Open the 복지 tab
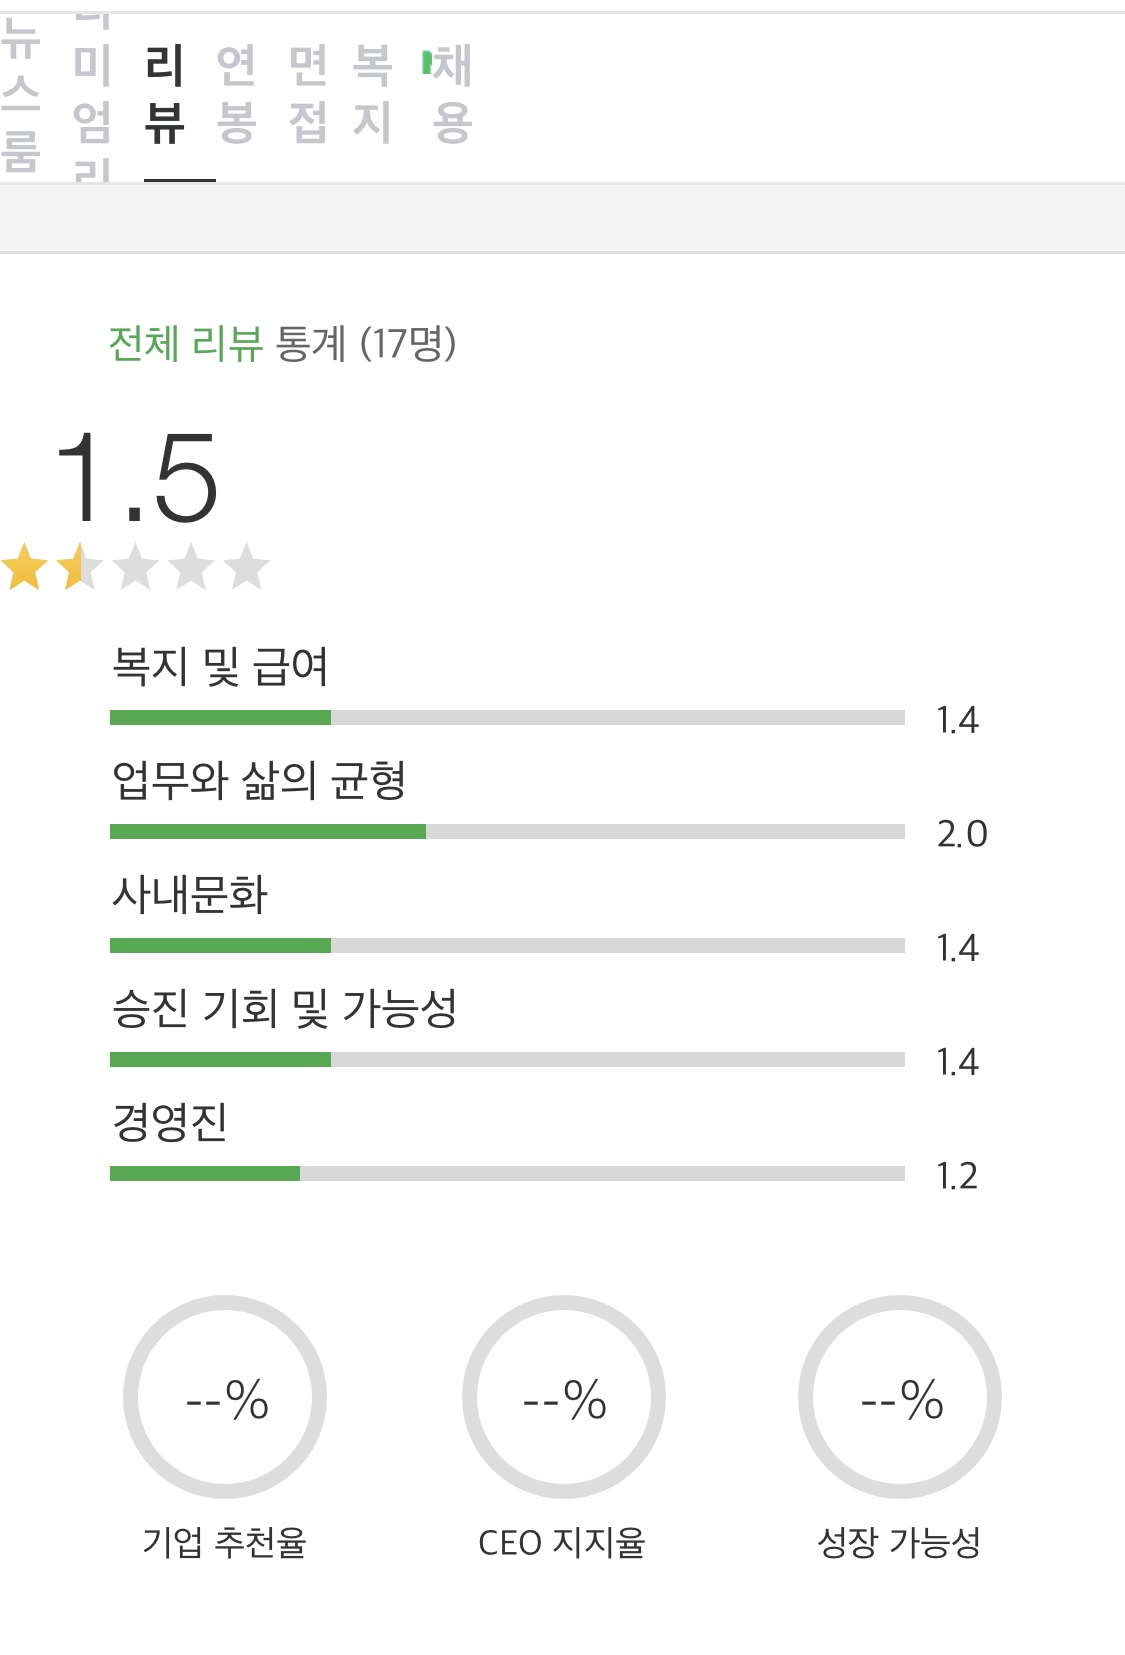 click(372, 95)
